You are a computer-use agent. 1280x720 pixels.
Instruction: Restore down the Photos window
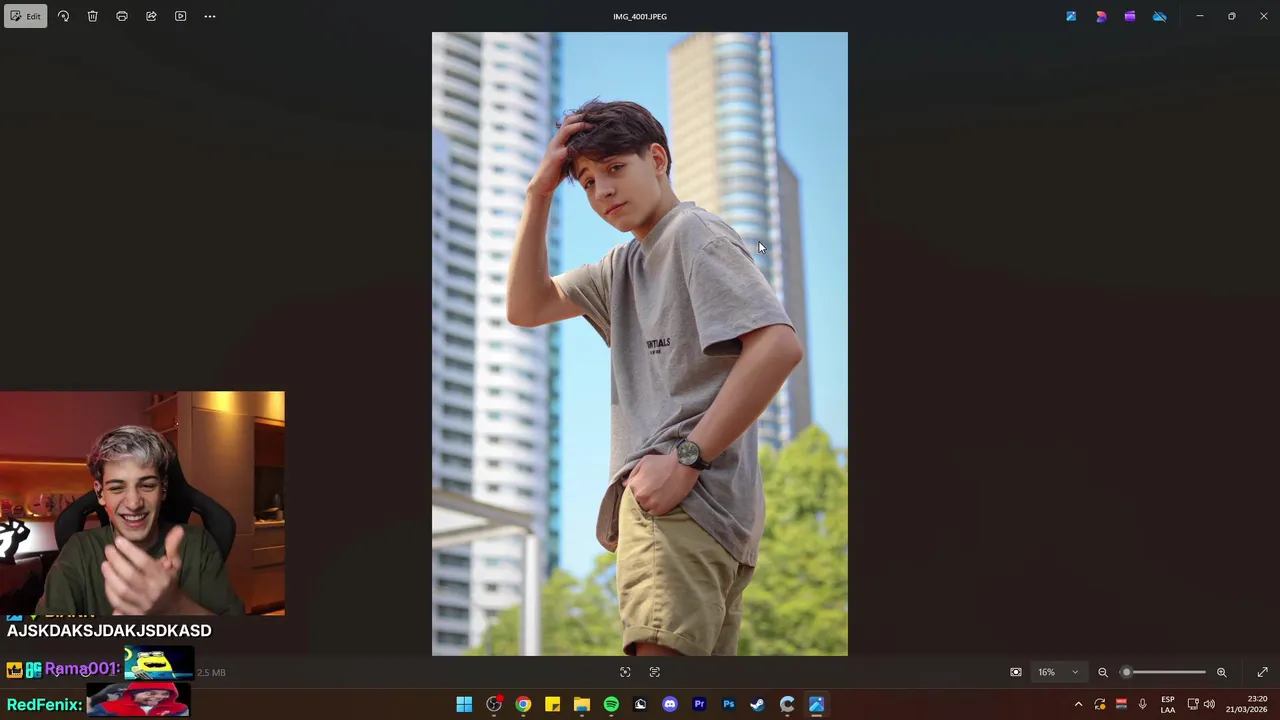(1232, 16)
